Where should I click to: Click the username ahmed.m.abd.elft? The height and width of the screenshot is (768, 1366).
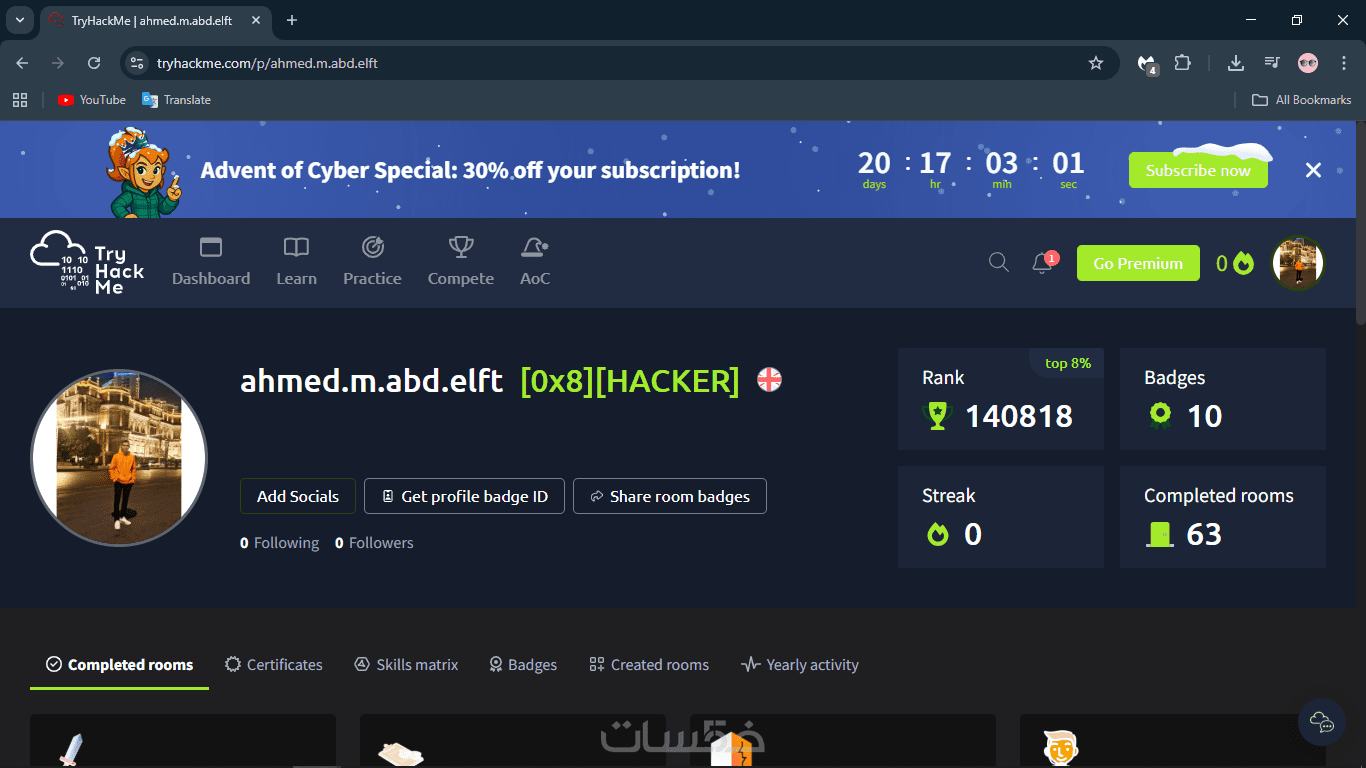(371, 381)
